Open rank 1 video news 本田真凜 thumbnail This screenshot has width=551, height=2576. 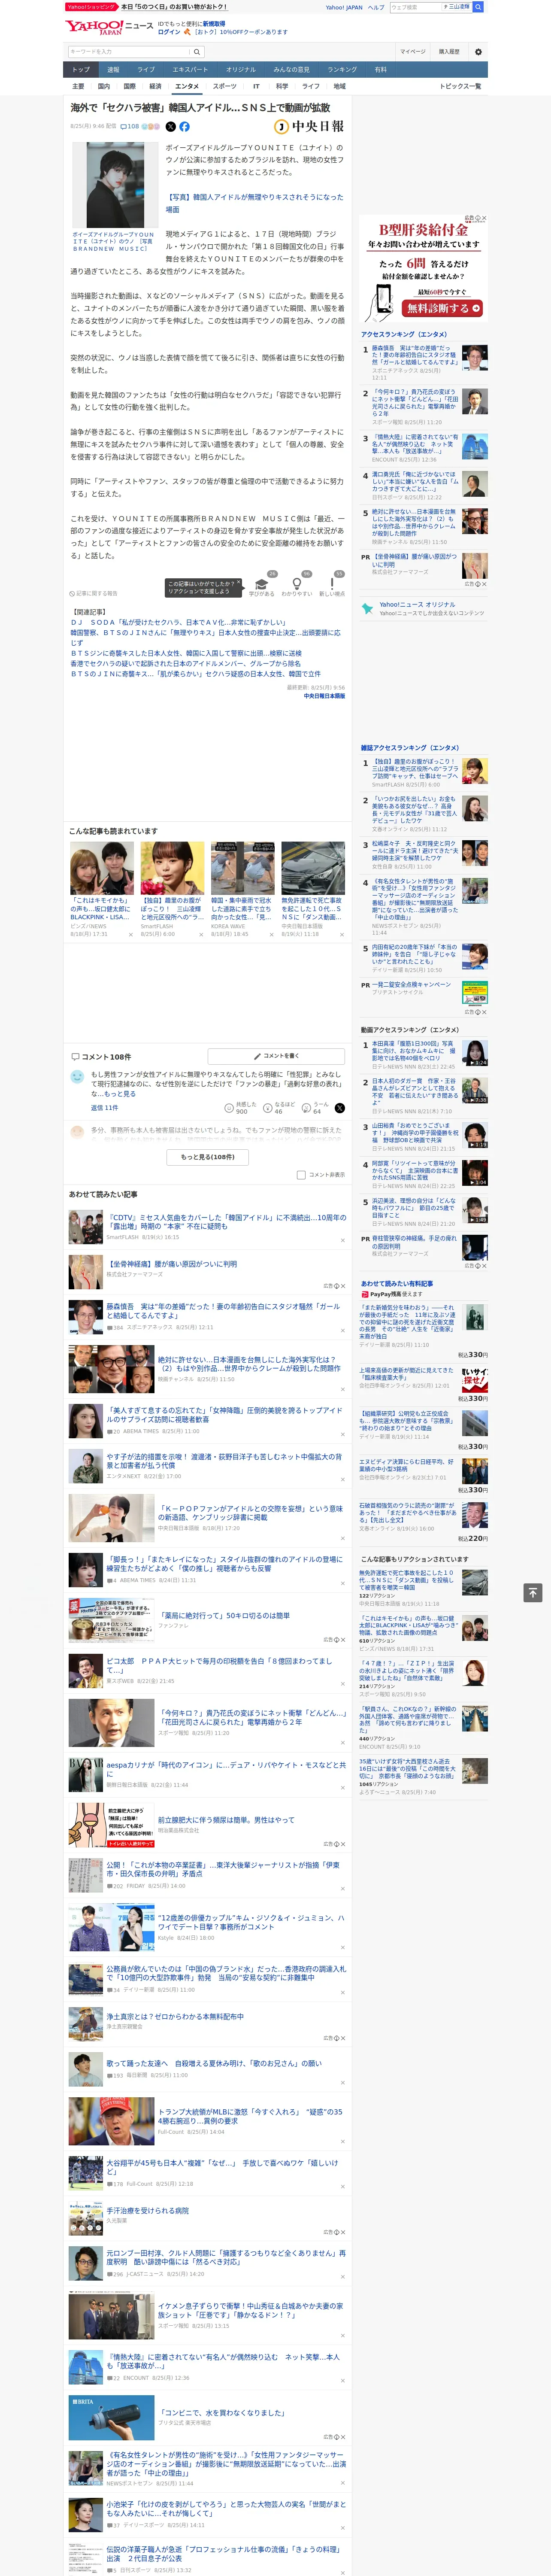[476, 1053]
